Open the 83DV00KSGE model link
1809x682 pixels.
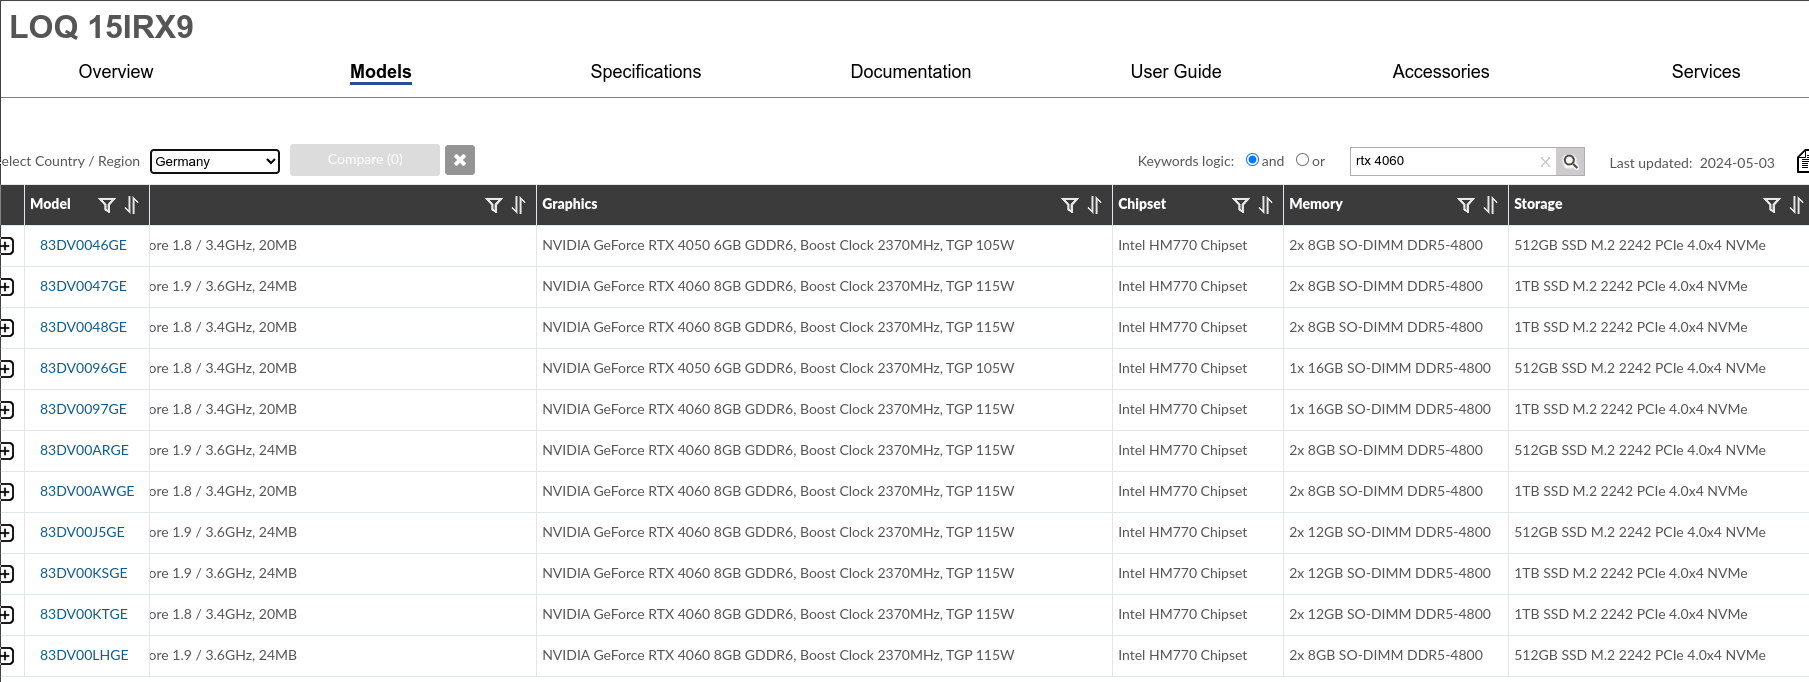click(x=84, y=573)
